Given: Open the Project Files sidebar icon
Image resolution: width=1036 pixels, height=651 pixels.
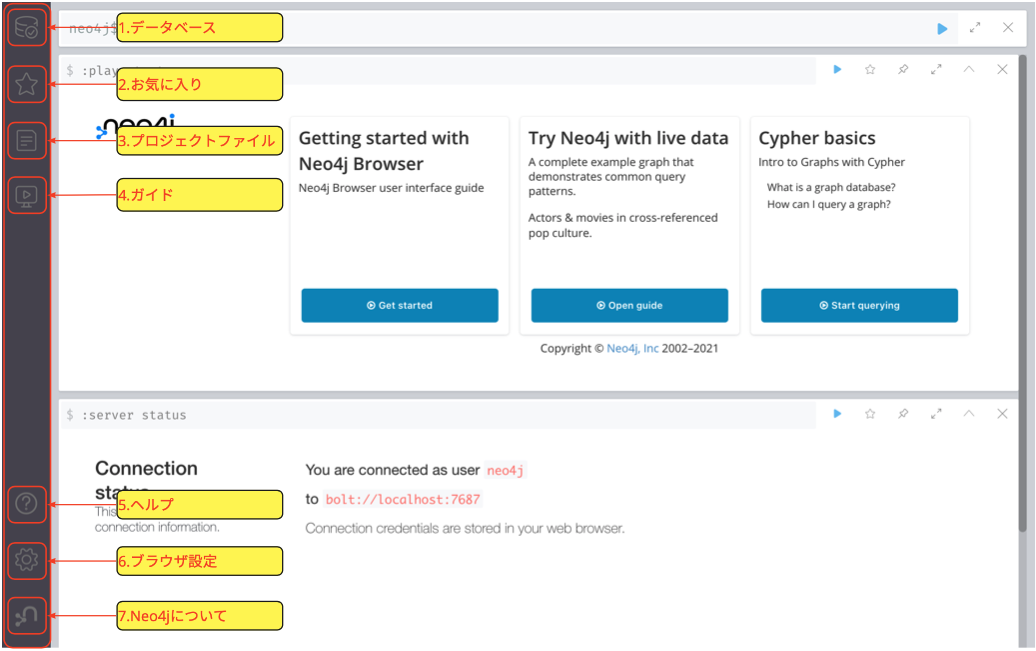Looking at the screenshot, I should (x=27, y=141).
